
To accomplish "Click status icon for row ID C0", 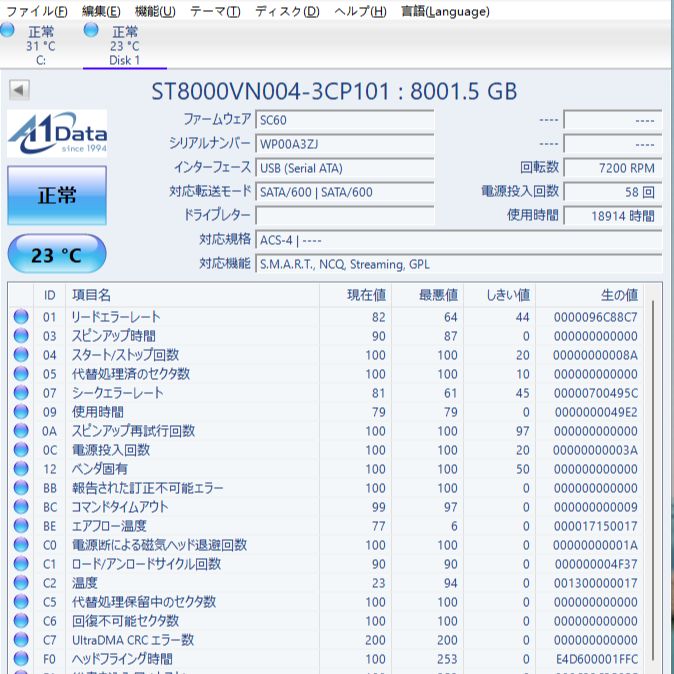I will pyautogui.click(x=21, y=545).
